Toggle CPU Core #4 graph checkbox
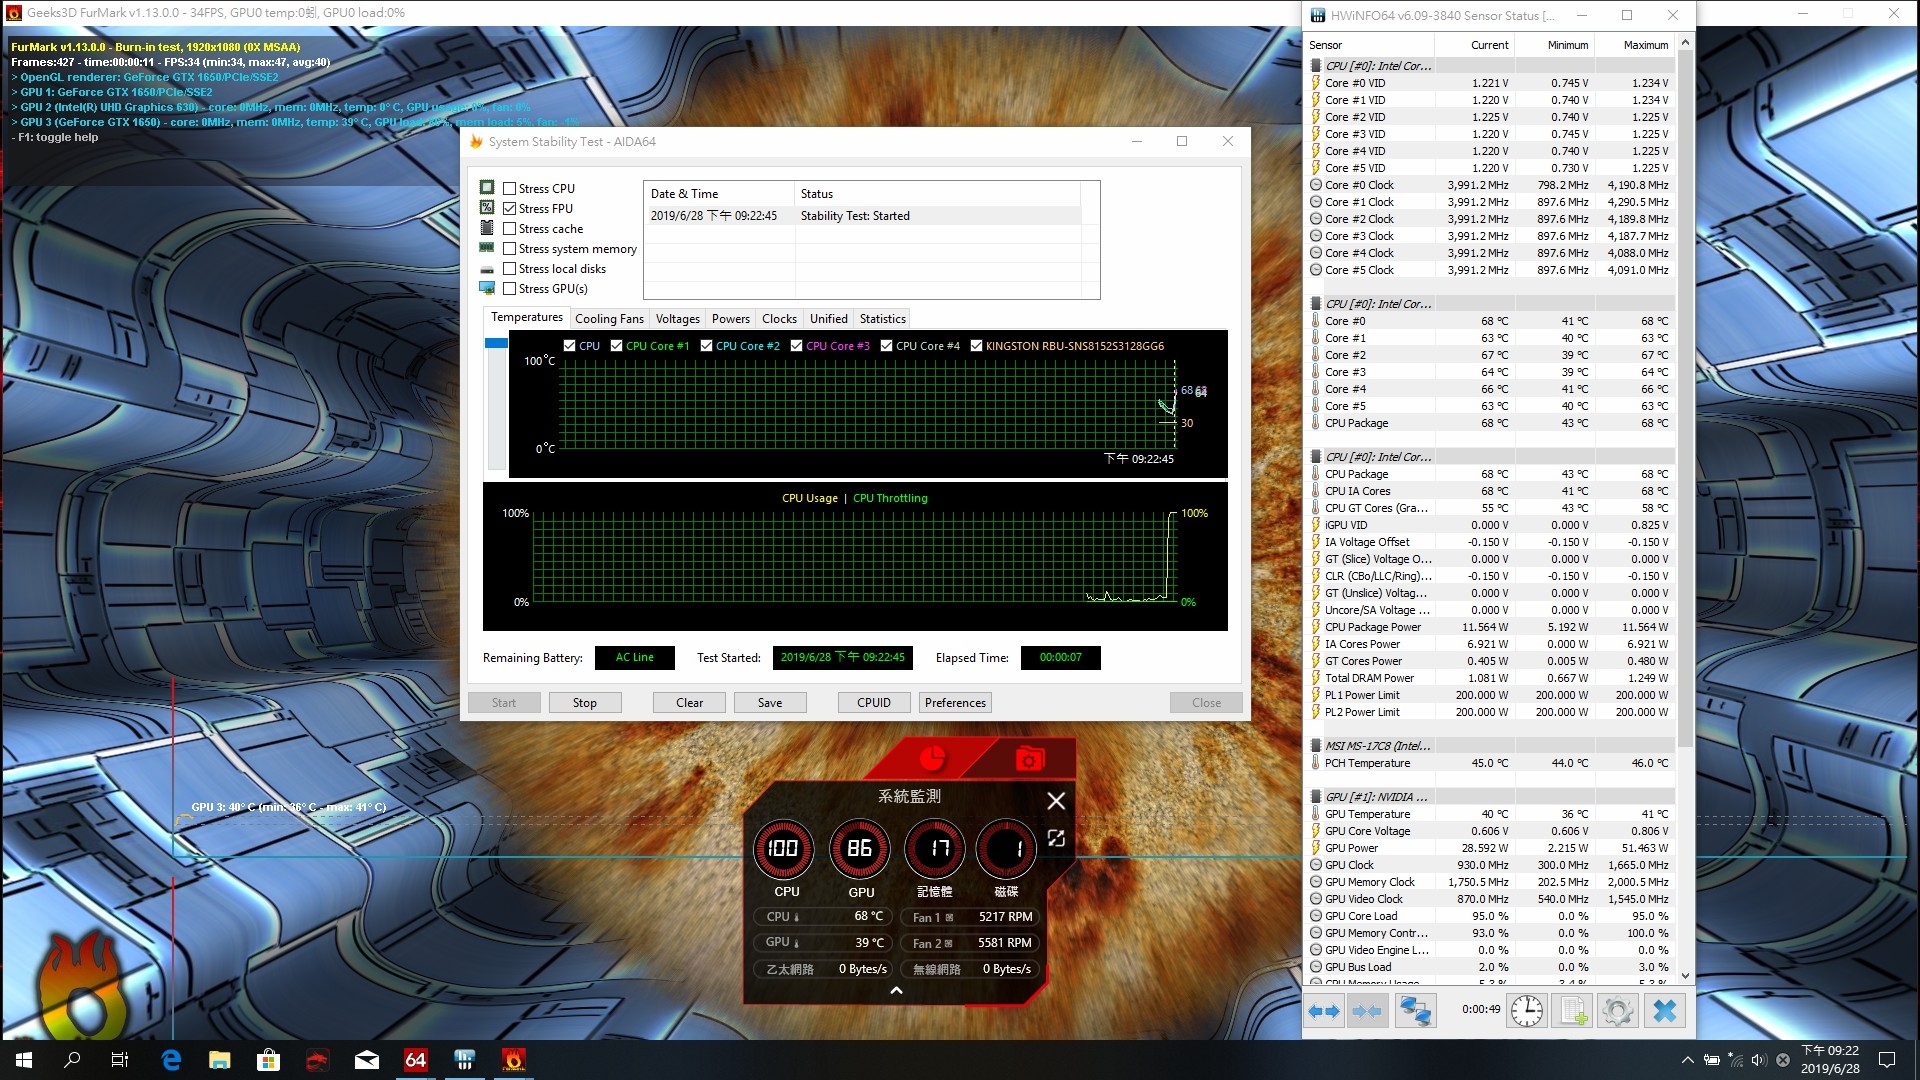This screenshot has width=1920, height=1080. pos(887,346)
